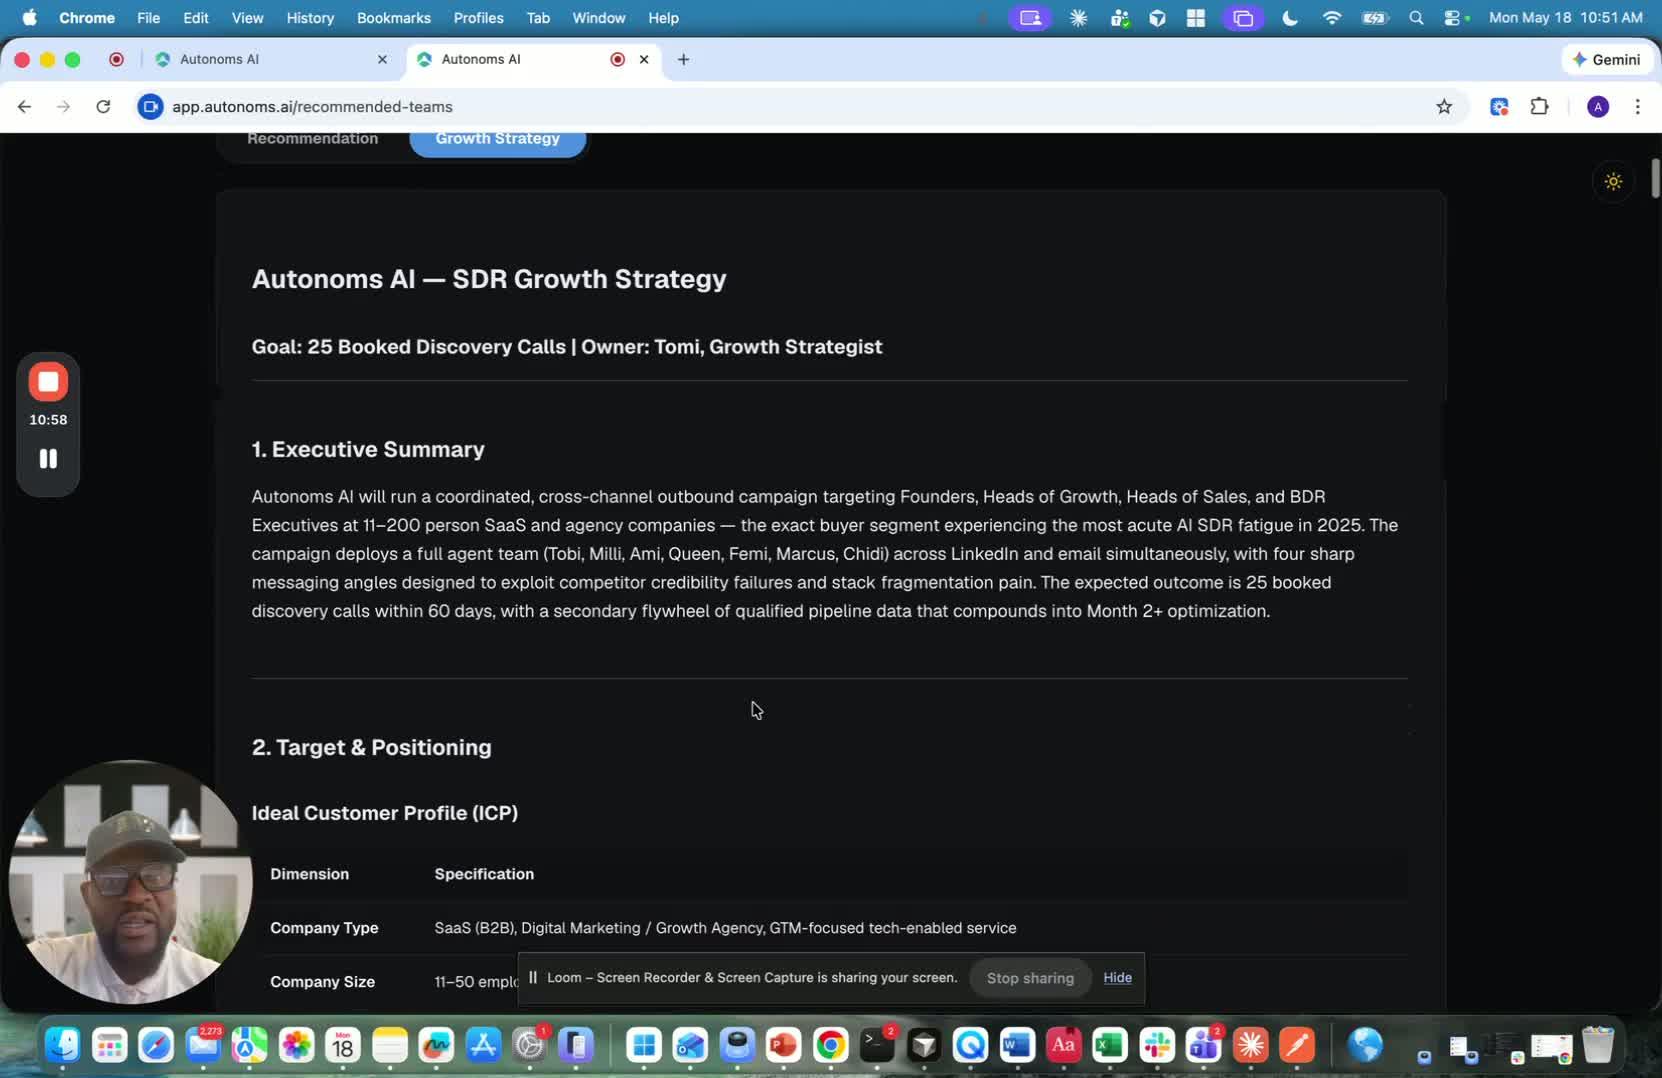Open the Help menu

663,18
